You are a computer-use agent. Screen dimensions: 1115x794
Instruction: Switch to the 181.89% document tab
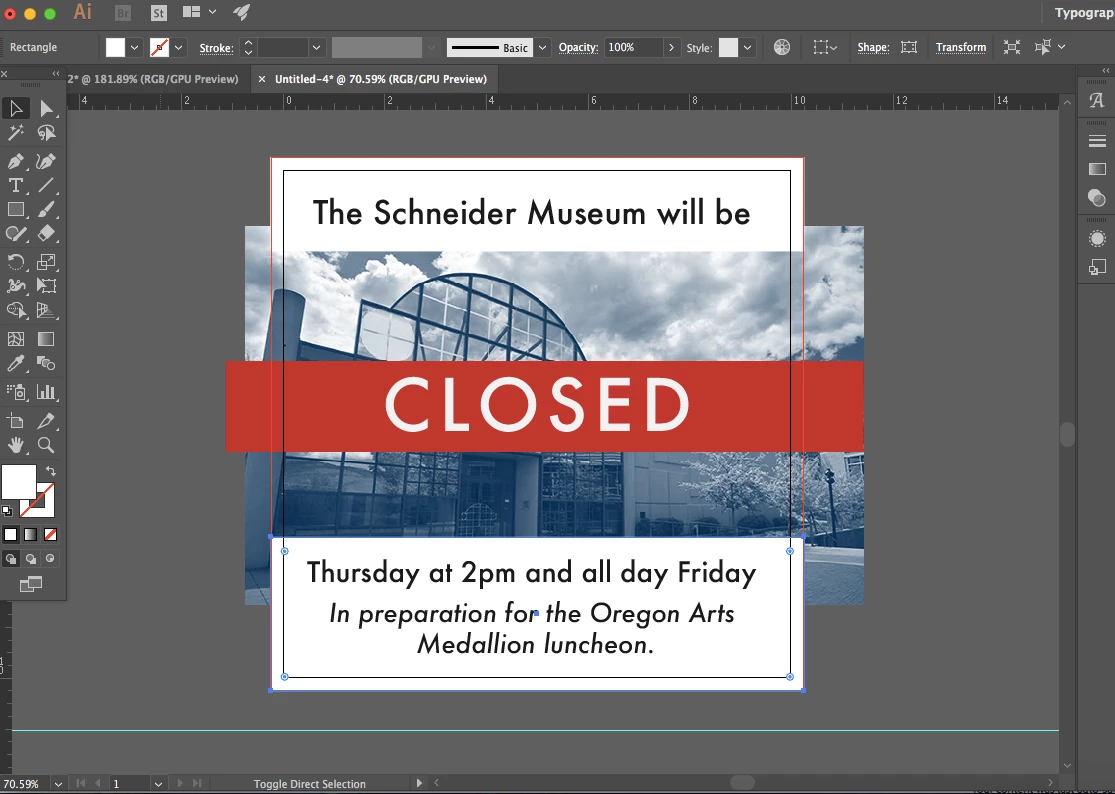coord(153,79)
